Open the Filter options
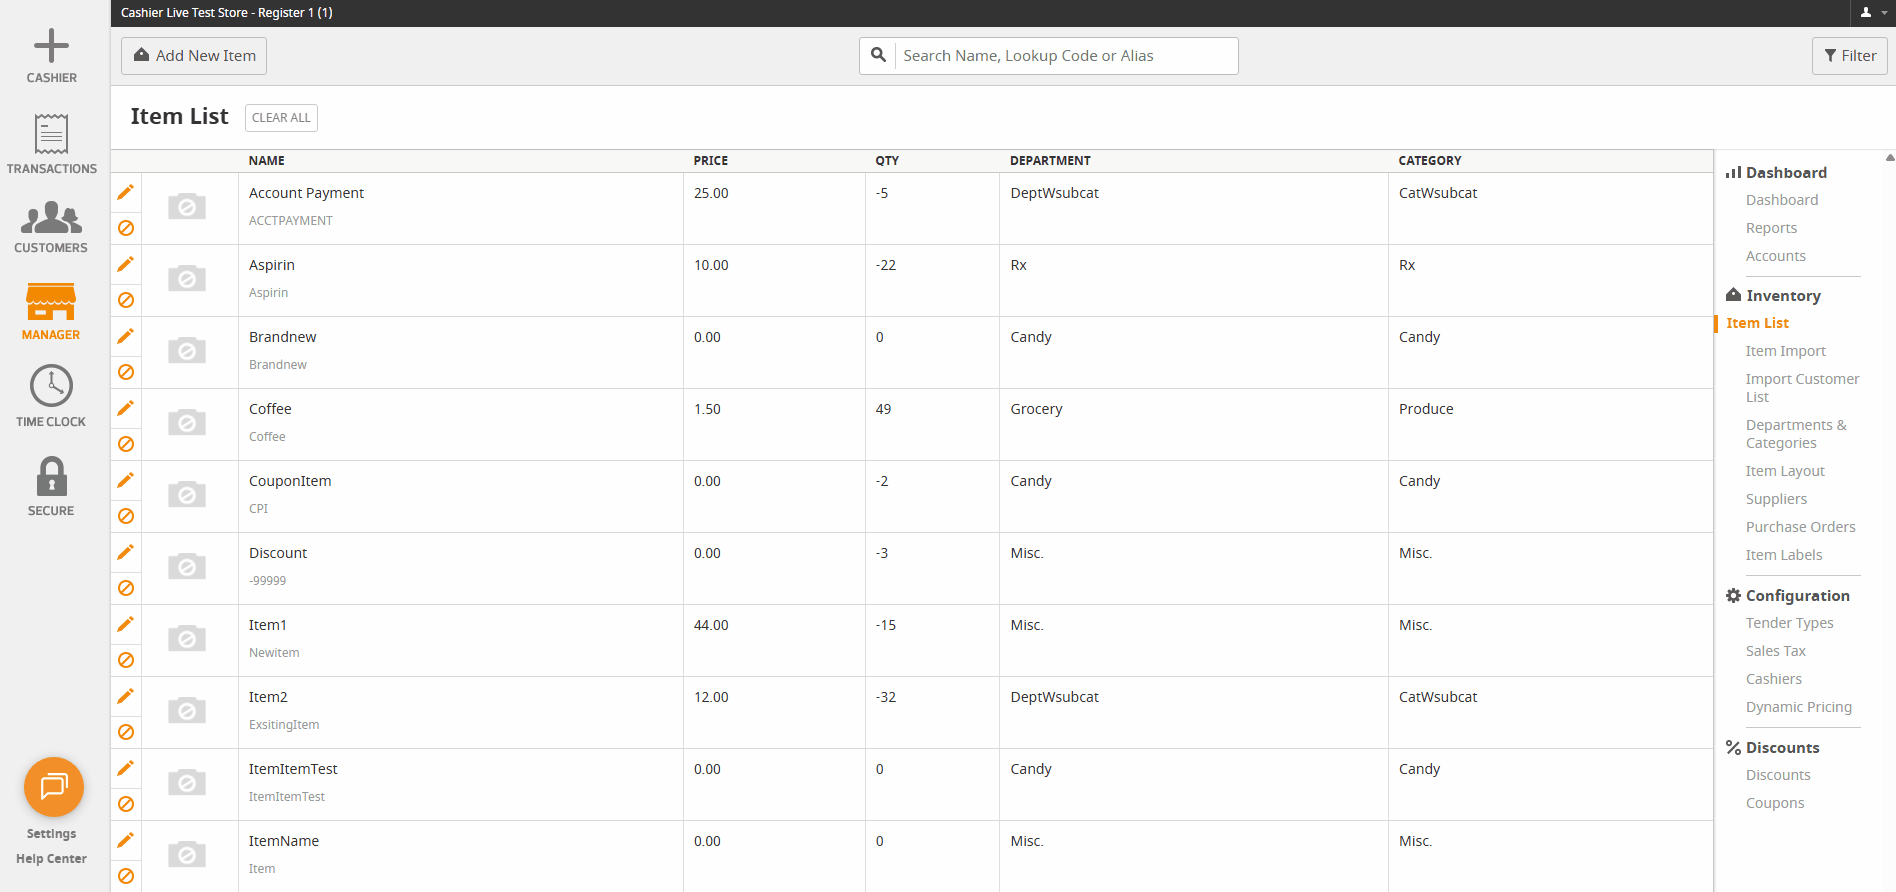Image resolution: width=1896 pixels, height=892 pixels. [1849, 56]
